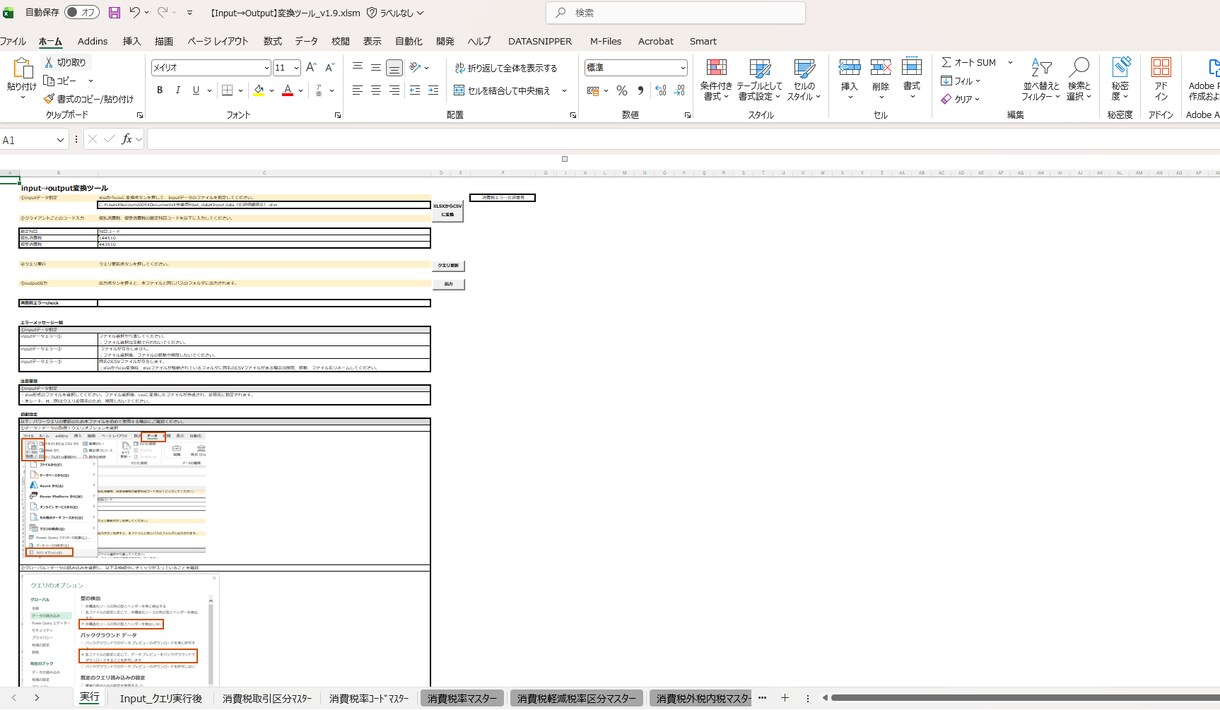This screenshot has width=1220, height=710.
Task: Click the Delete cells (削除) icon
Action: click(880, 67)
